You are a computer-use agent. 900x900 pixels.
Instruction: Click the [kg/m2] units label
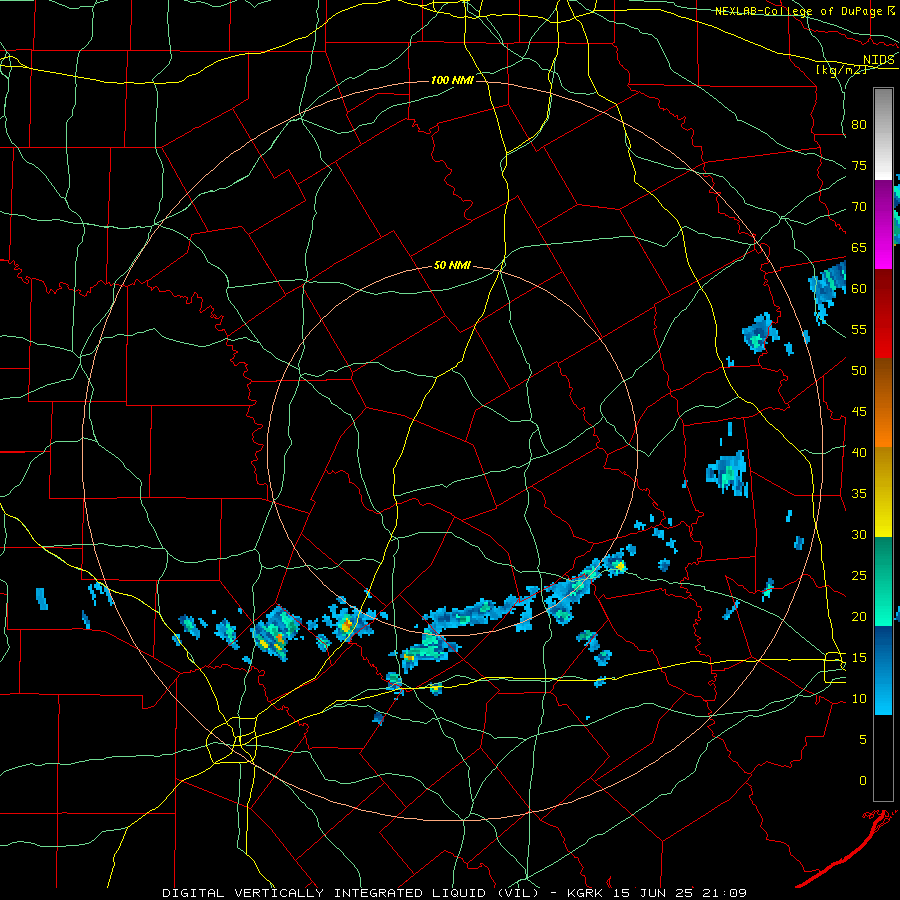(x=841, y=69)
